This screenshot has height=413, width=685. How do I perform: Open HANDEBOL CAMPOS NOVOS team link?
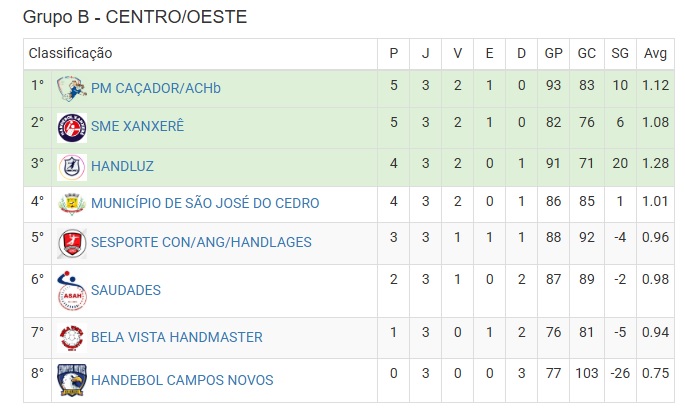pyautogui.click(x=182, y=380)
